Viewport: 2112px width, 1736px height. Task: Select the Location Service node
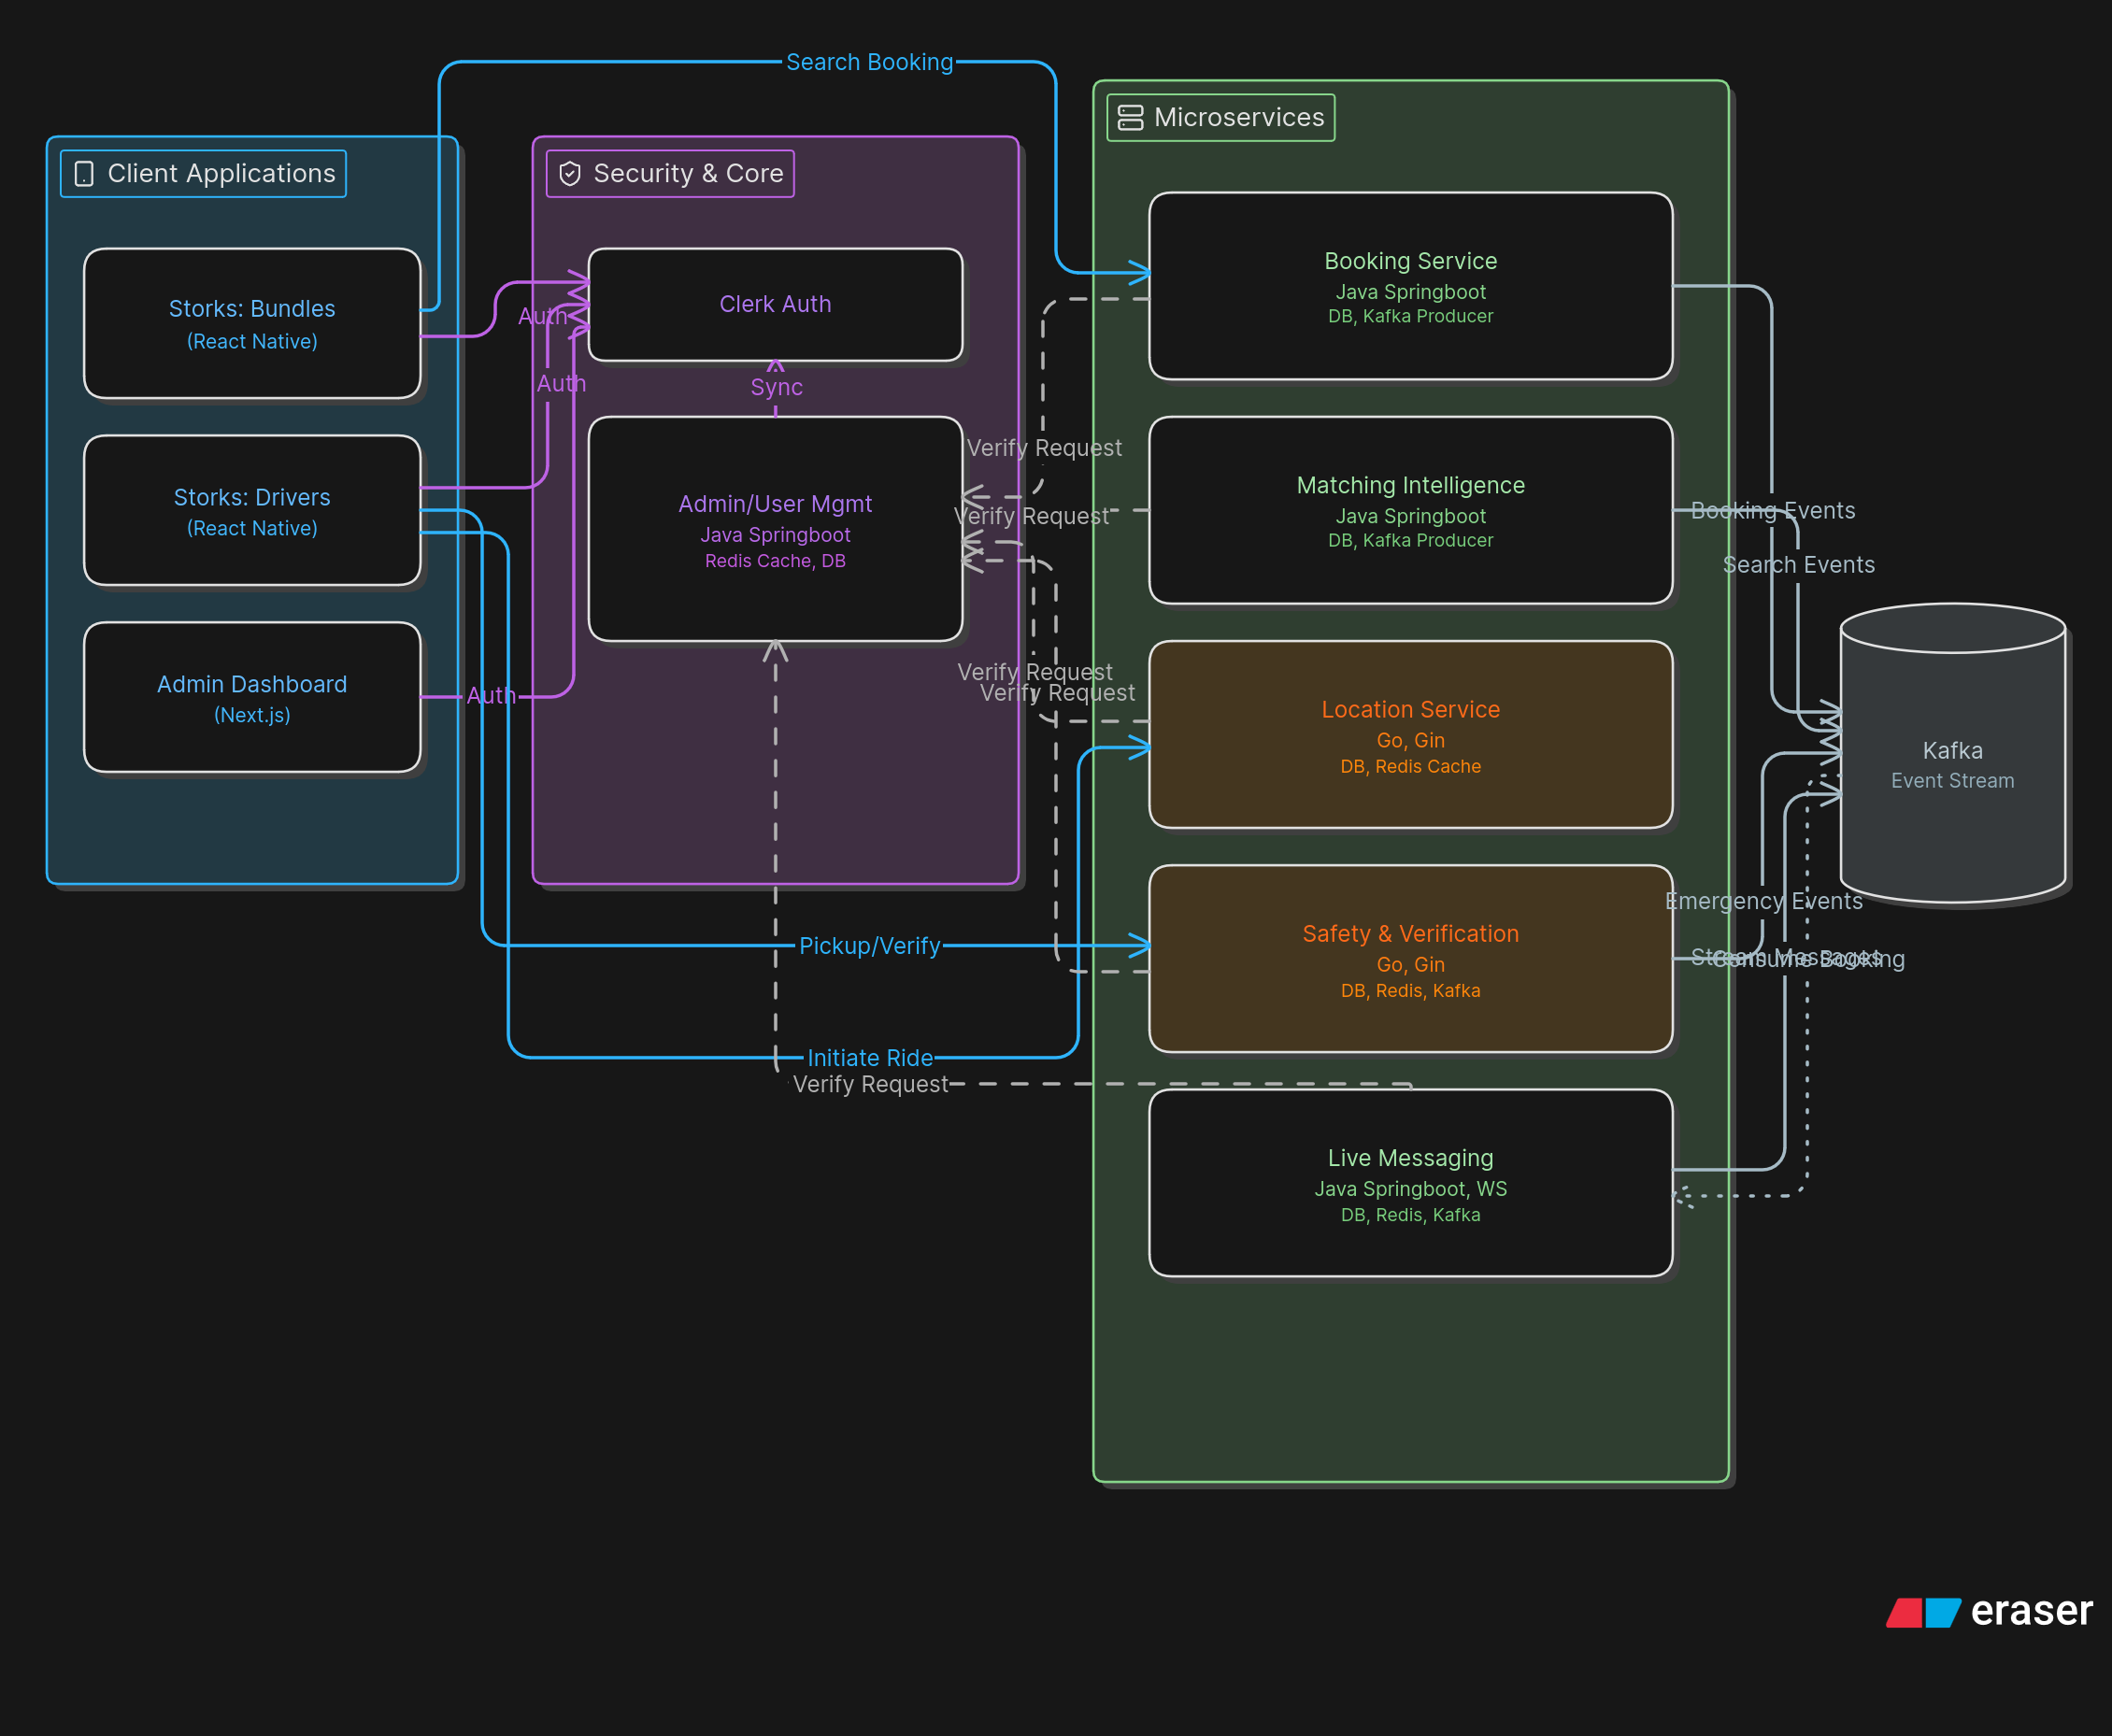tap(1411, 735)
